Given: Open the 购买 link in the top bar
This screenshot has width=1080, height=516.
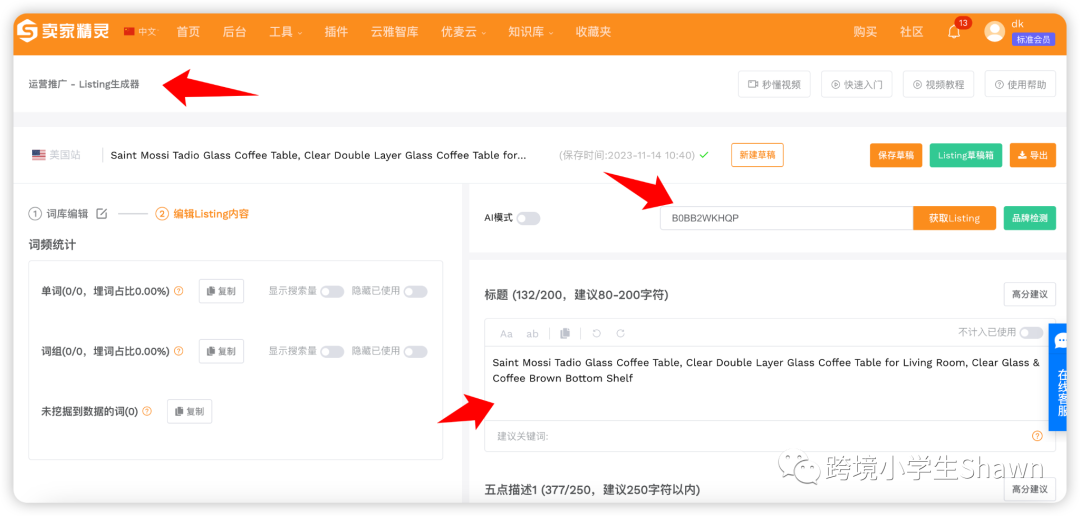Looking at the screenshot, I should pyautogui.click(x=865, y=32).
